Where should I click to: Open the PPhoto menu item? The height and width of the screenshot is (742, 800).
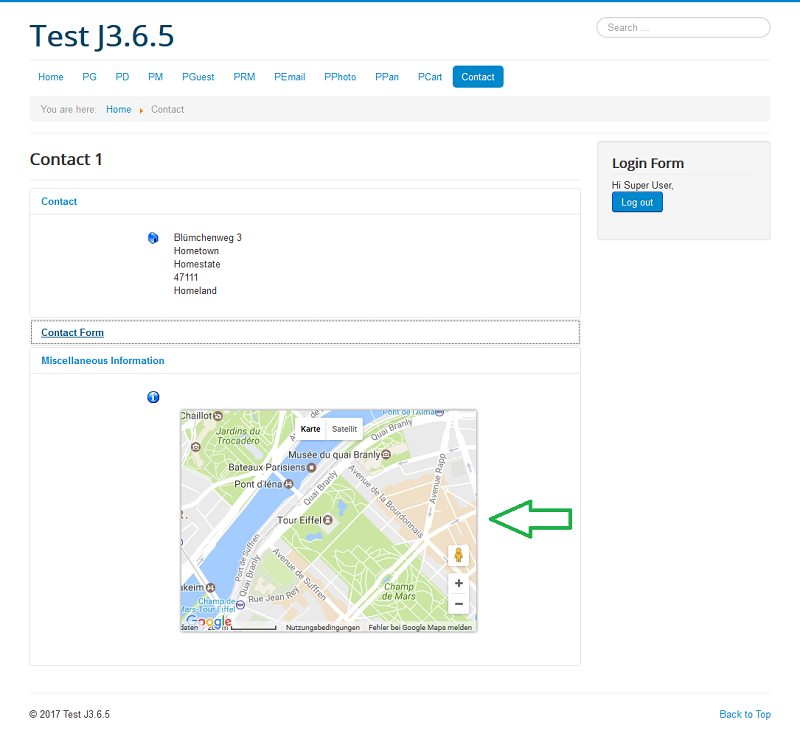coord(340,77)
